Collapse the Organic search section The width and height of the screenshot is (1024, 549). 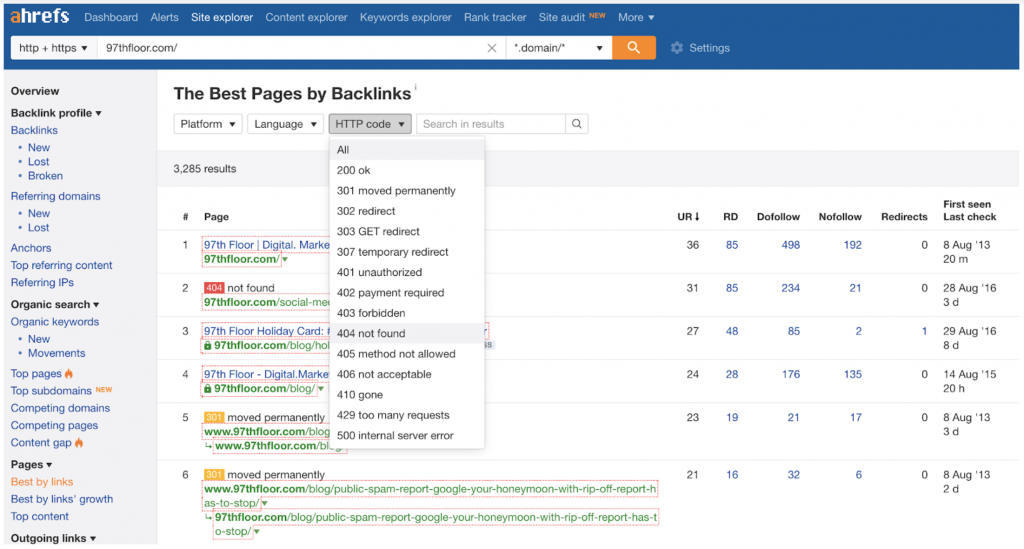(55, 304)
